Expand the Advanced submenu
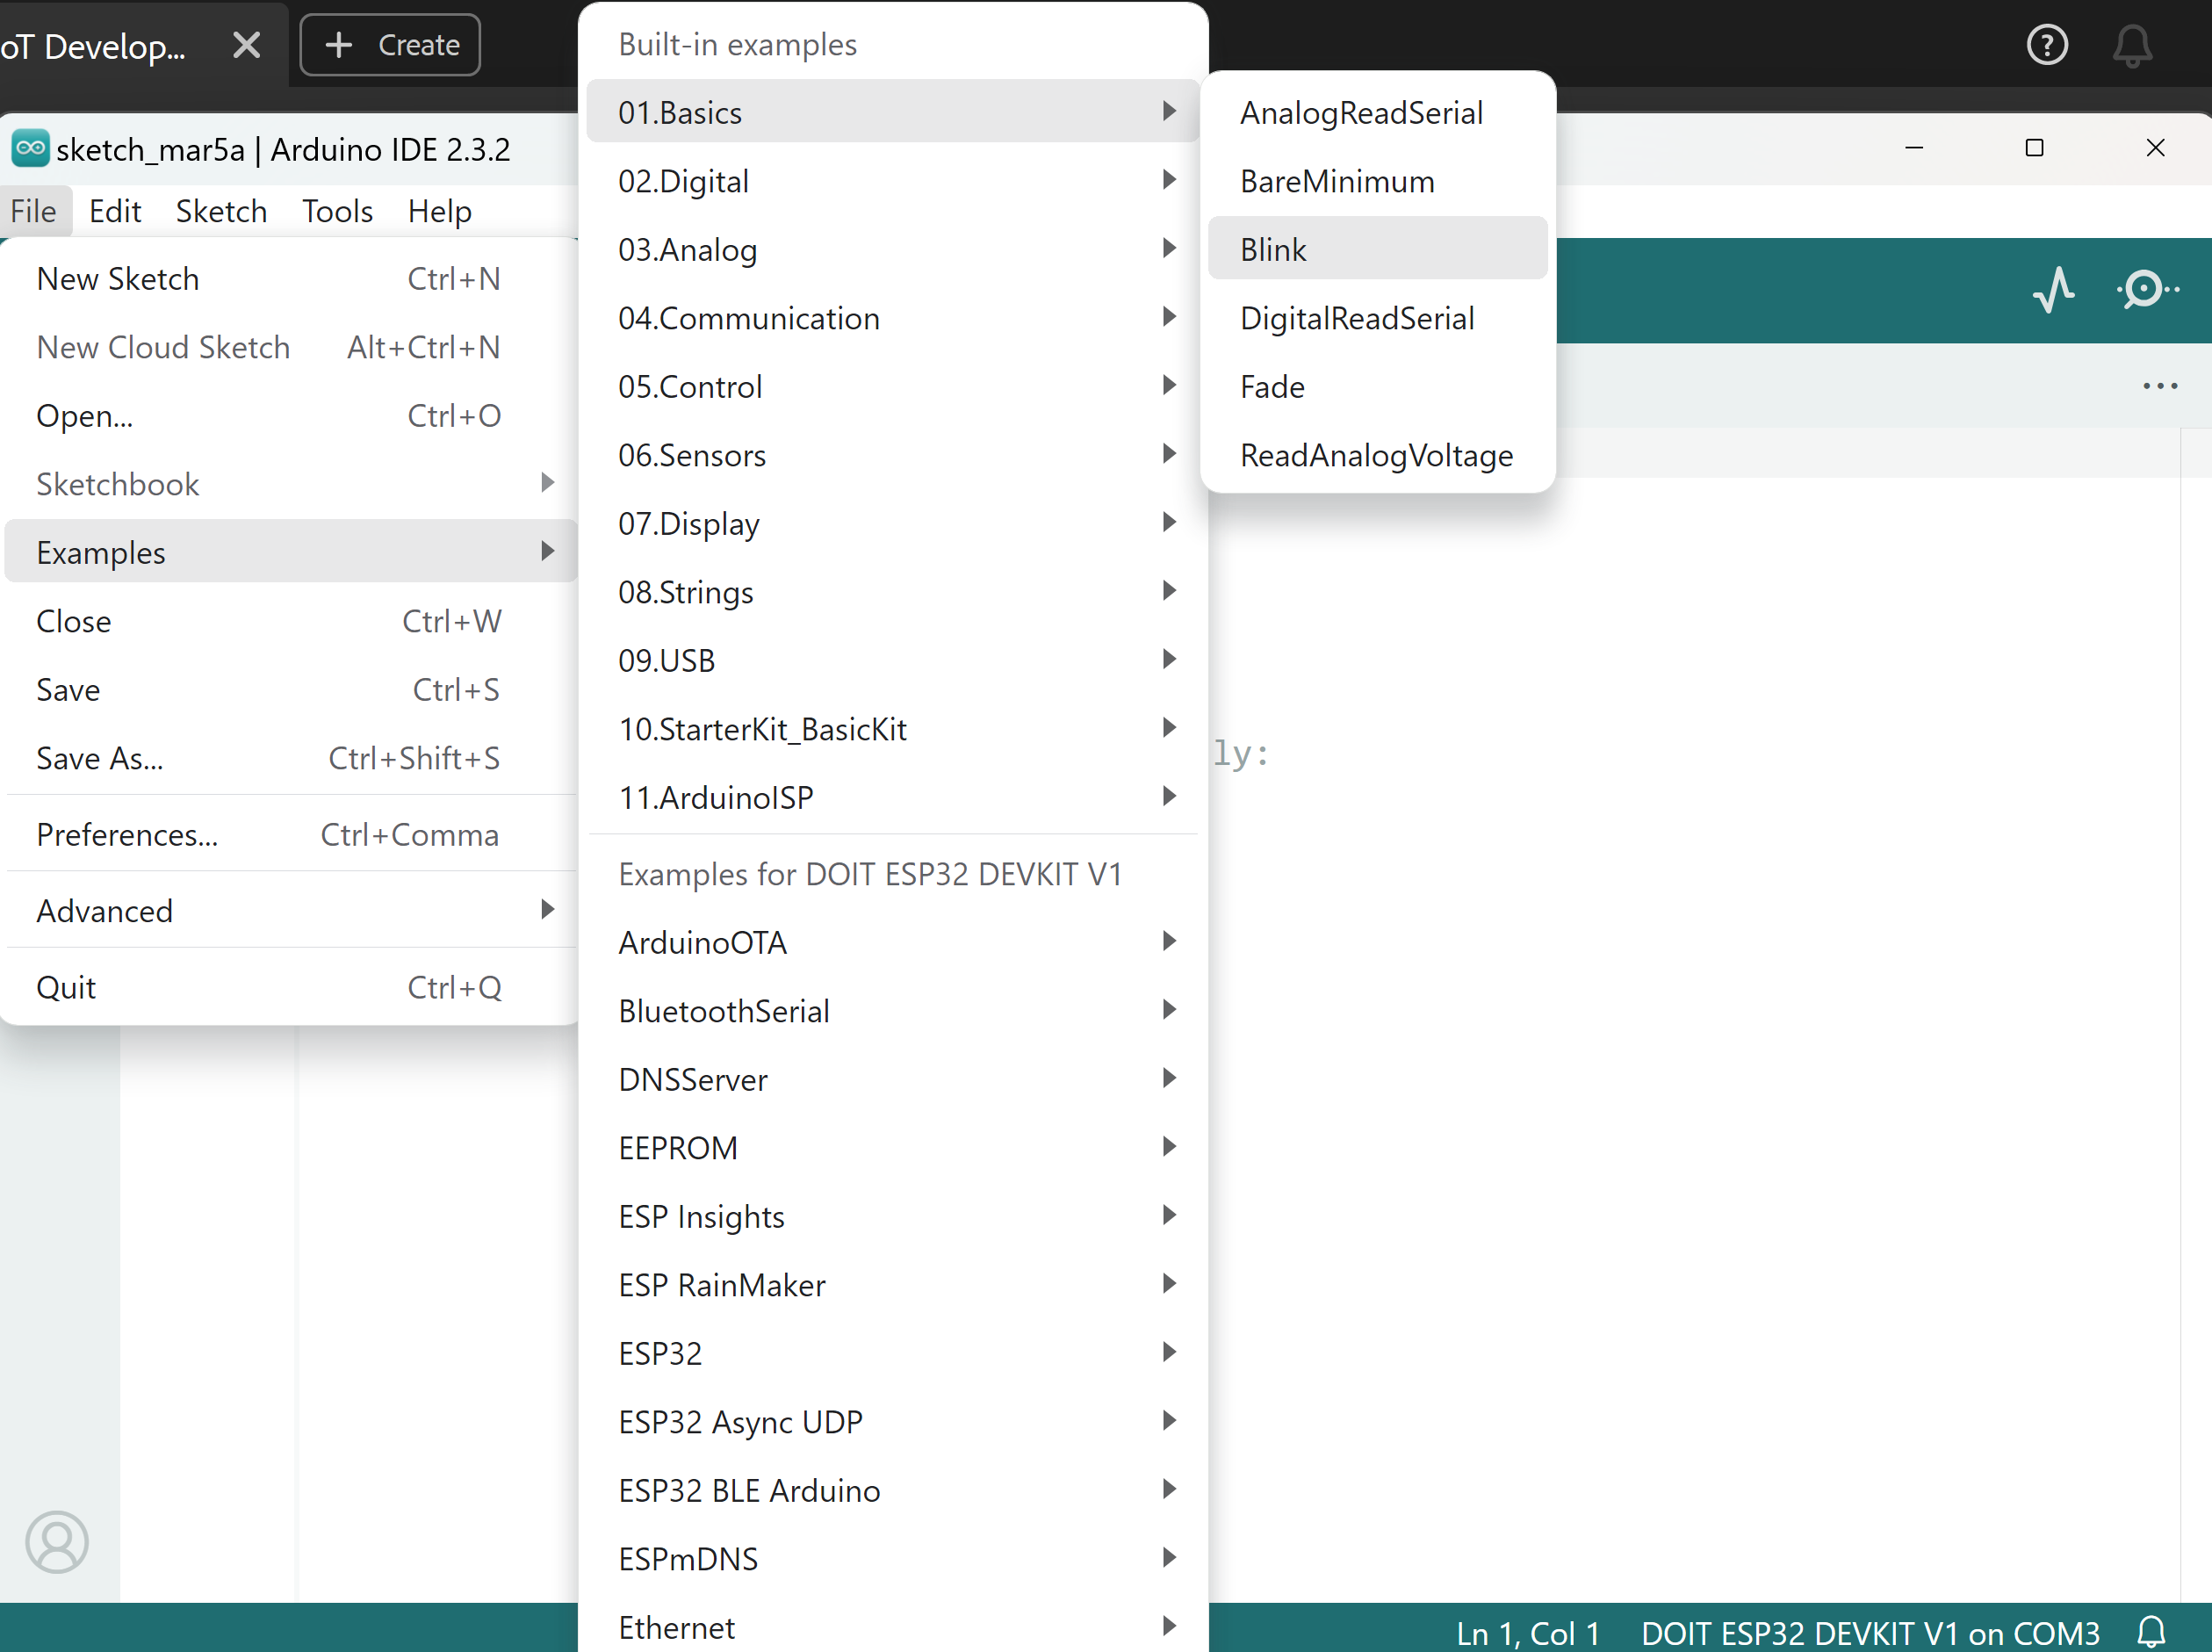Viewport: 2212px width, 1652px height. pyautogui.click(x=290, y=910)
